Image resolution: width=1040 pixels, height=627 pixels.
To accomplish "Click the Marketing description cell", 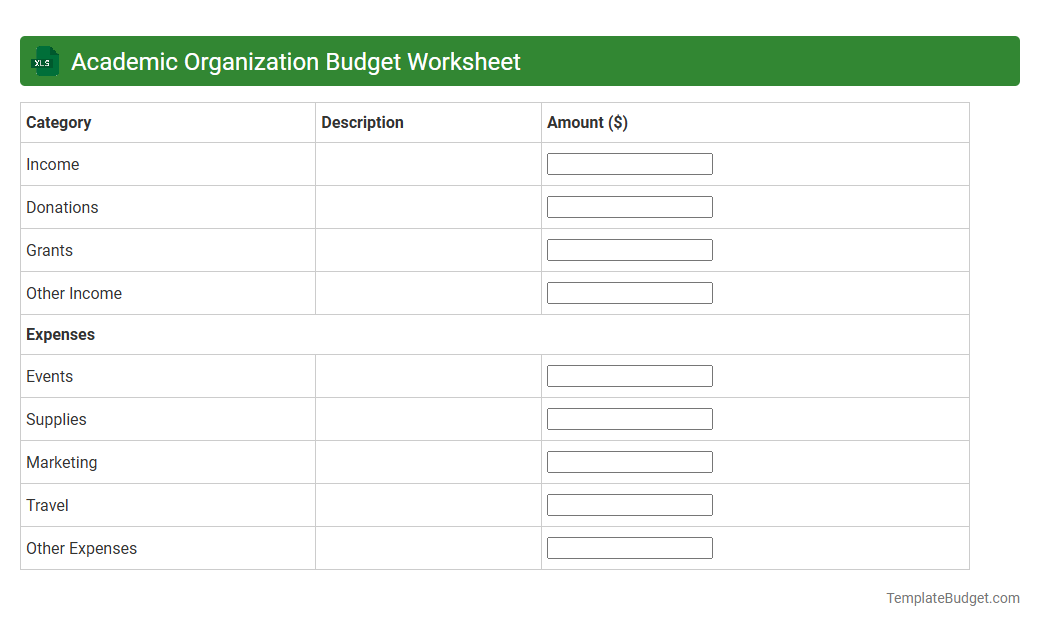I will point(428,461).
